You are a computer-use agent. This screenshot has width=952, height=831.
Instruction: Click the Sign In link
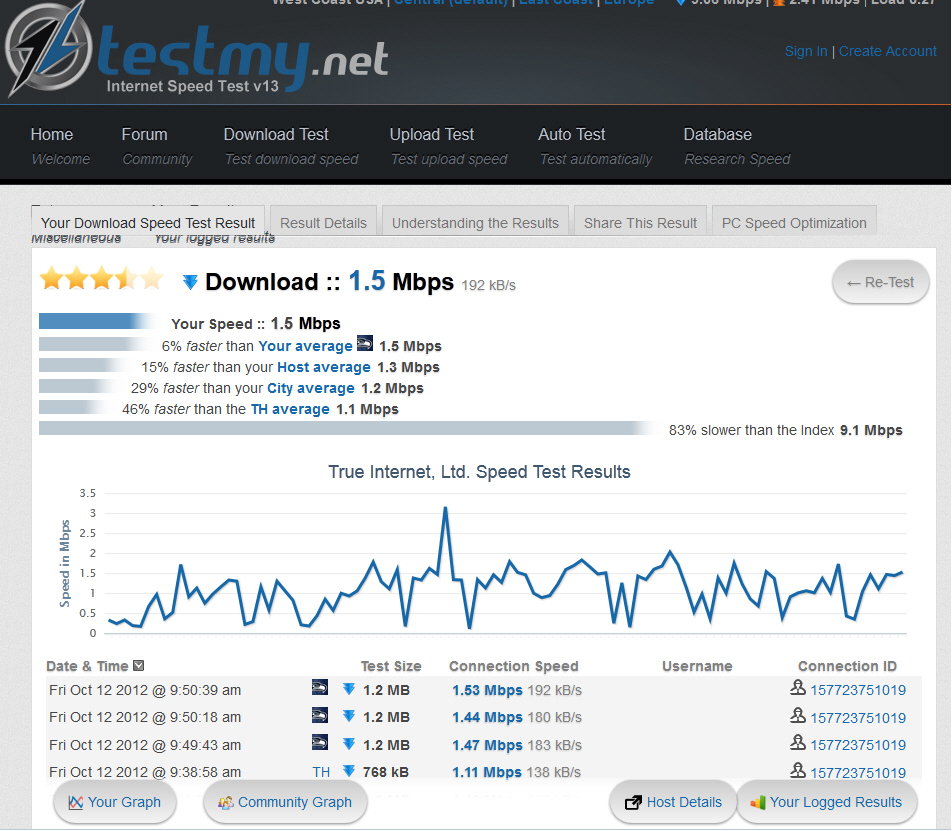point(806,51)
